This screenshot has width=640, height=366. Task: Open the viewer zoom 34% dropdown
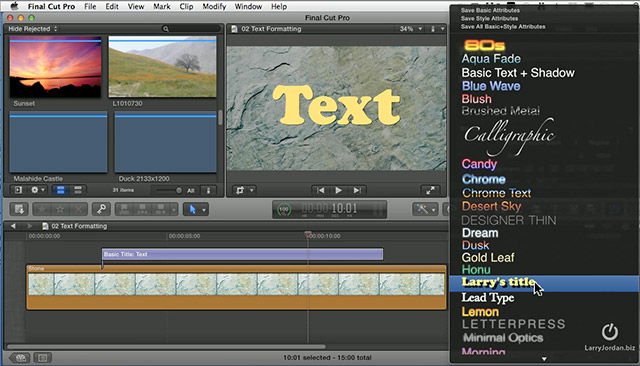pyautogui.click(x=410, y=29)
